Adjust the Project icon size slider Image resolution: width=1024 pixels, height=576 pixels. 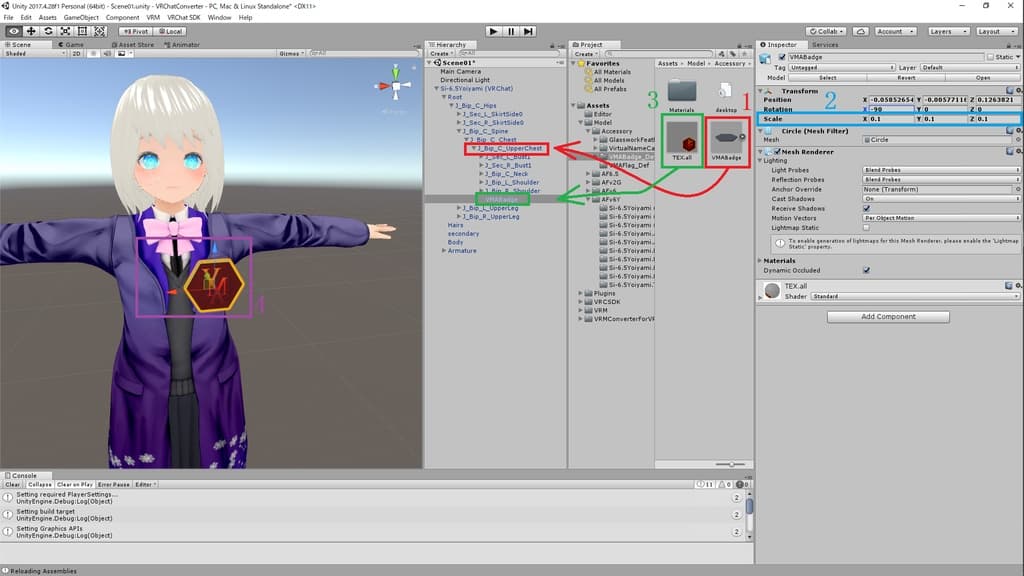[x=733, y=464]
